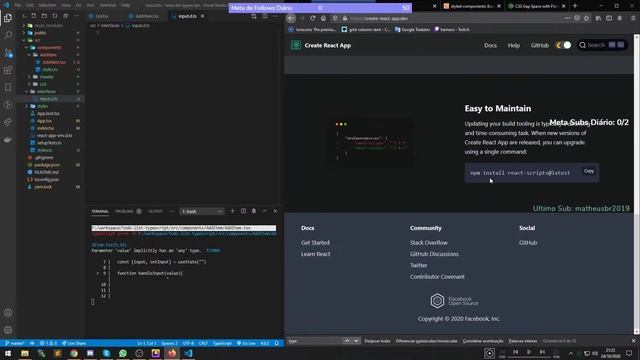Open List.tsx editor tab
Screen dimensions: 640x360
102,16
